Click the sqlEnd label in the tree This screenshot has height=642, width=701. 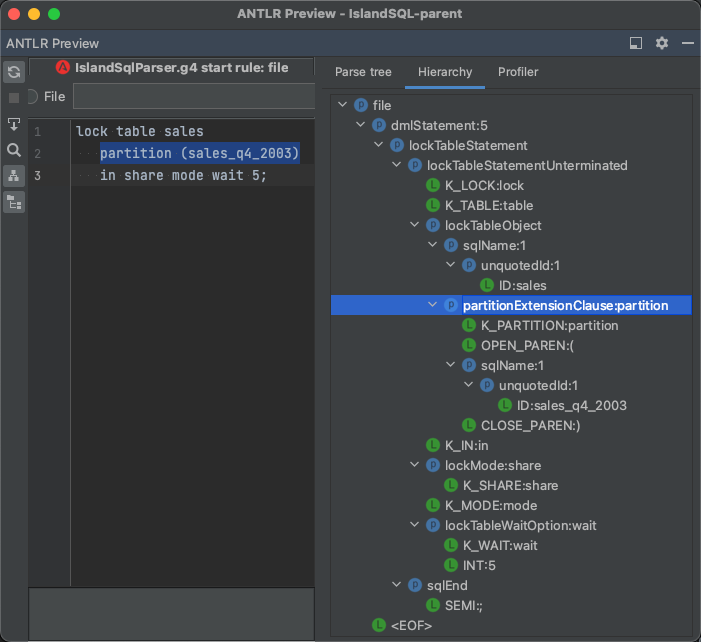click(x=447, y=585)
